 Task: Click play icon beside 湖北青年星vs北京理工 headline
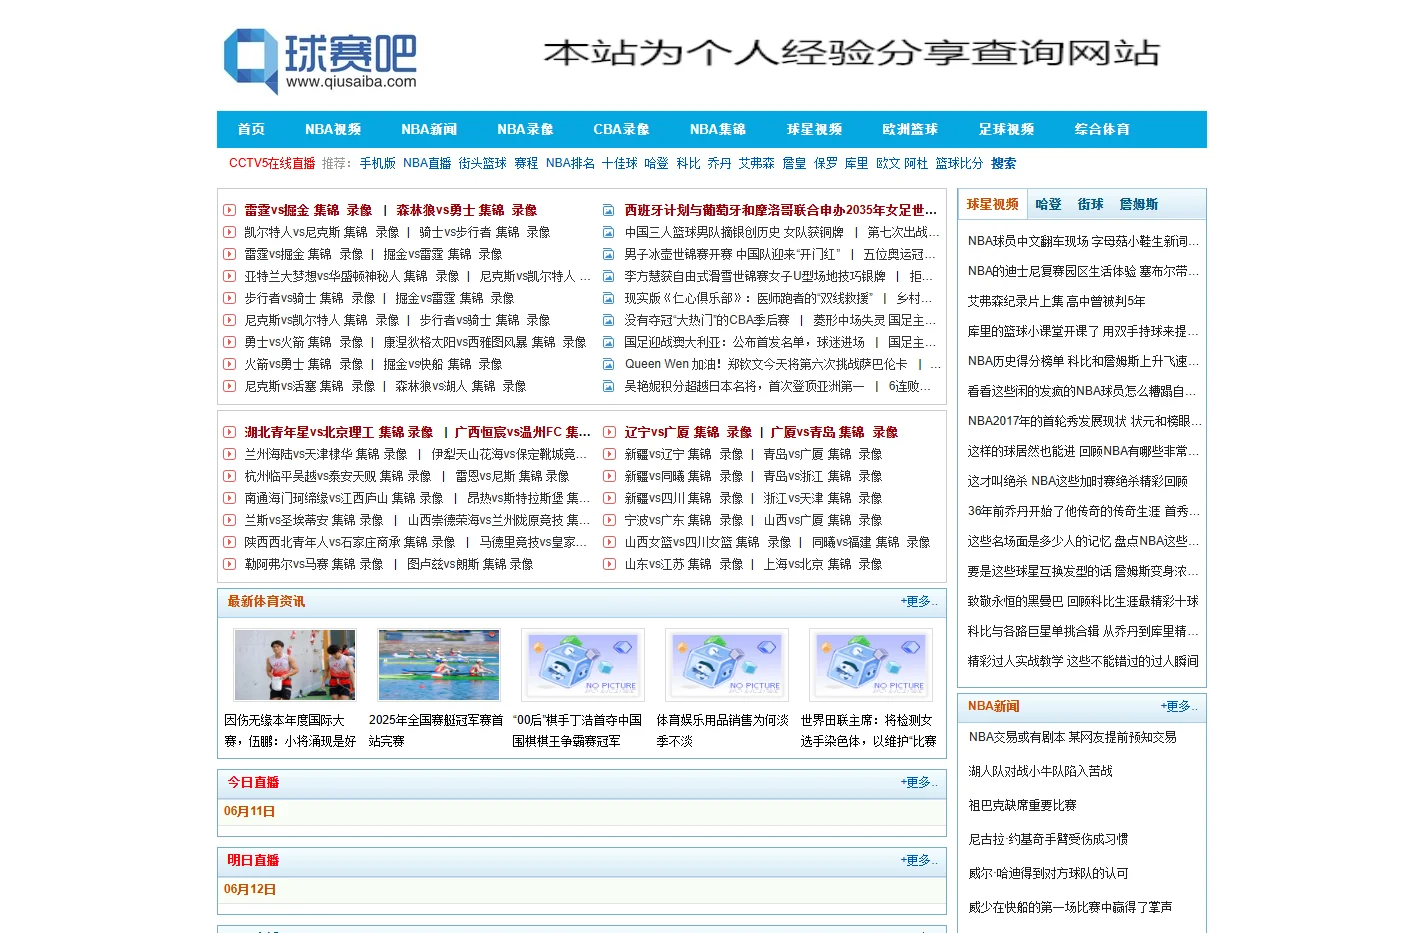click(x=229, y=432)
